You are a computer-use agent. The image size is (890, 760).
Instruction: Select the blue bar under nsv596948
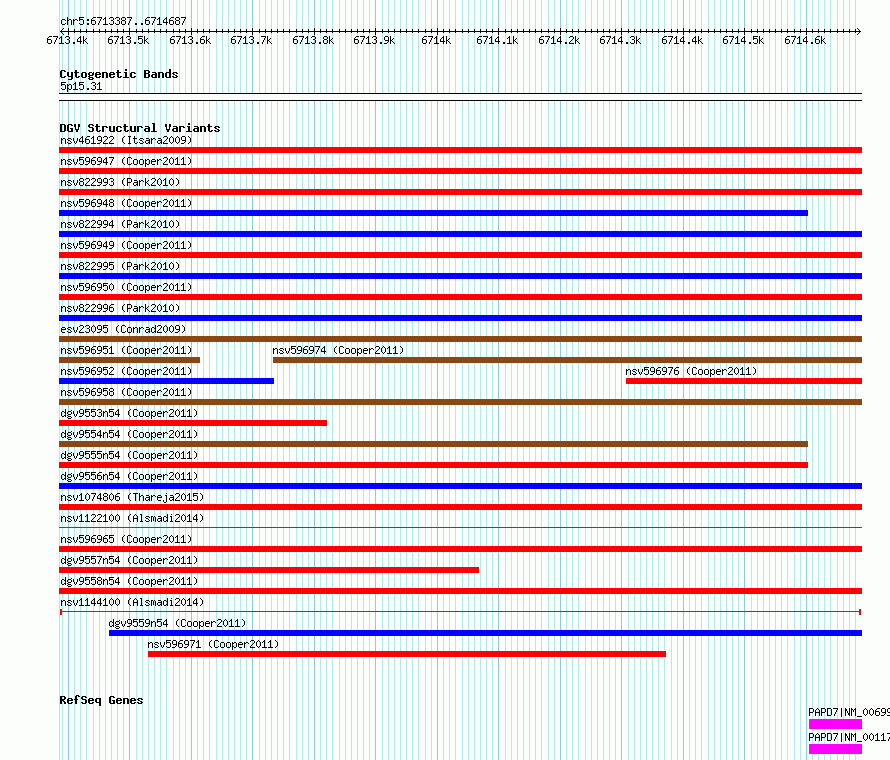pyautogui.click(x=434, y=213)
